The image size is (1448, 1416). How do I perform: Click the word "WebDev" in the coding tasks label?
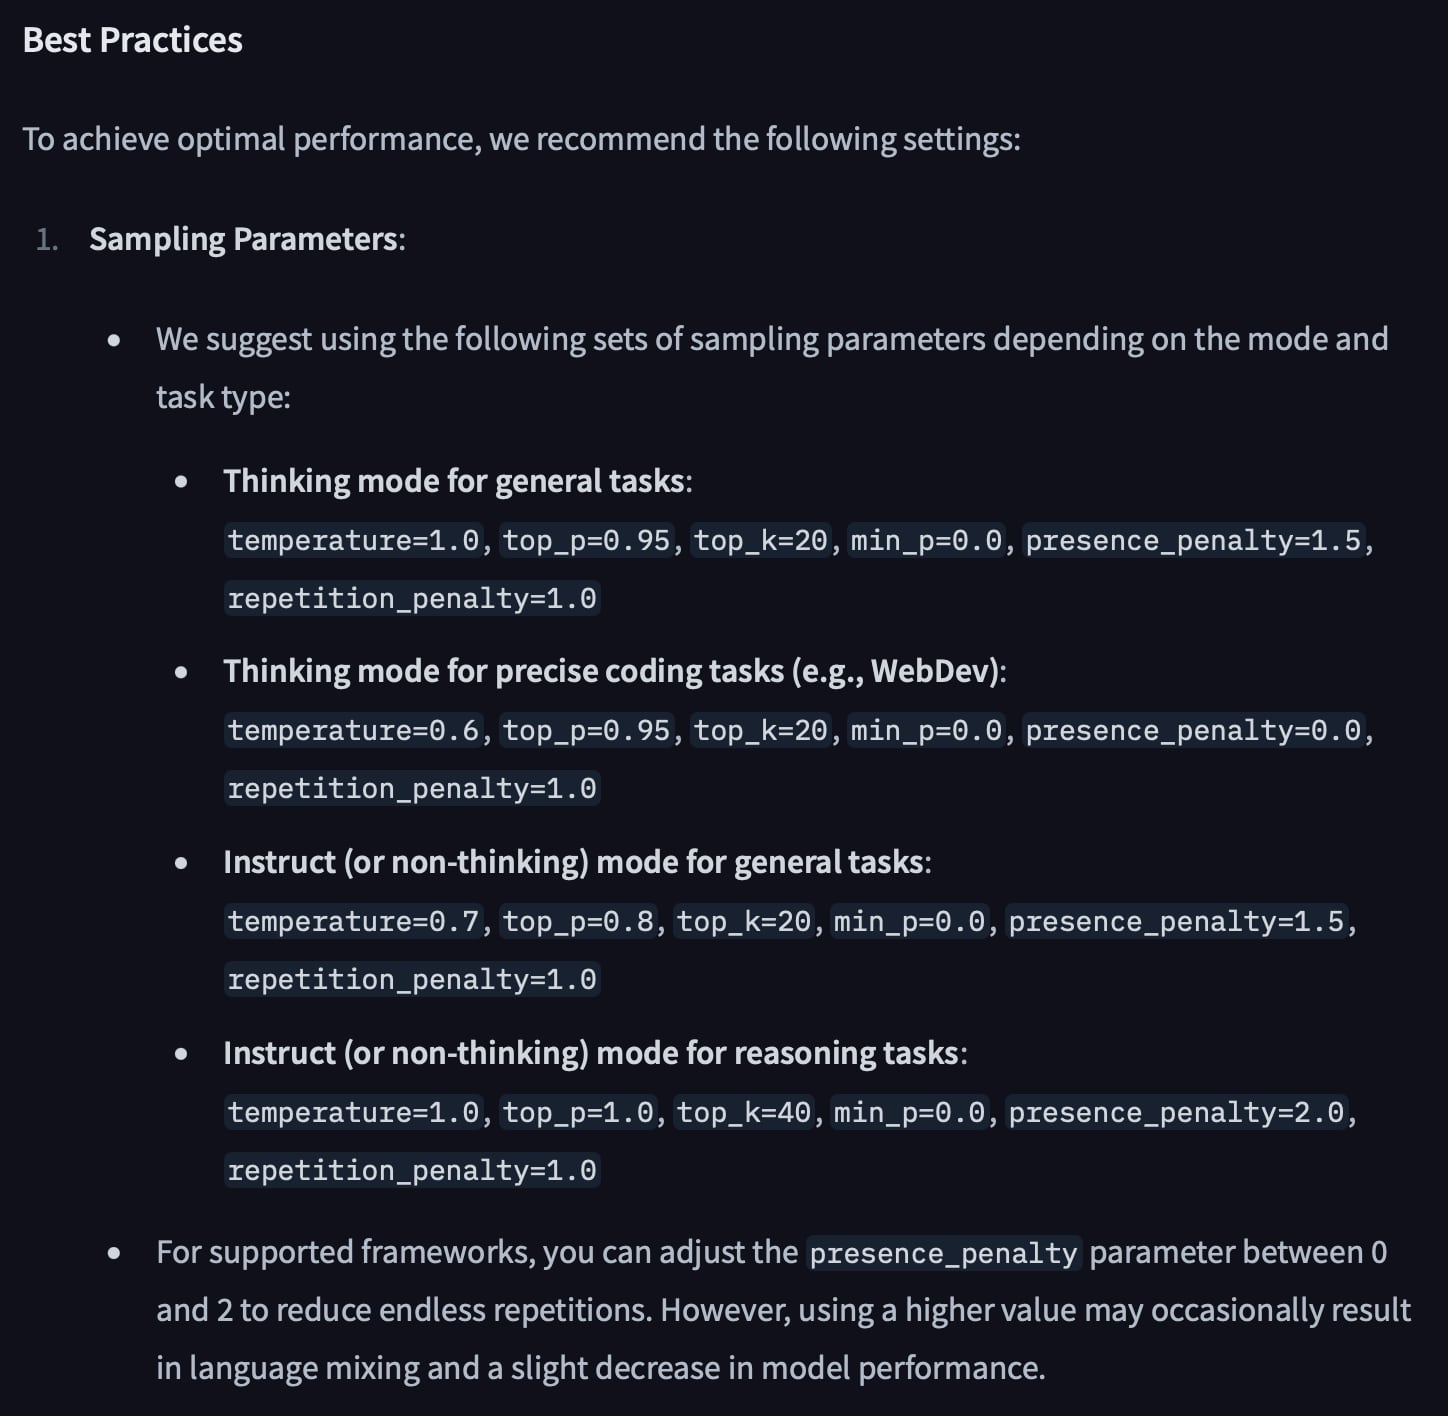click(x=929, y=671)
